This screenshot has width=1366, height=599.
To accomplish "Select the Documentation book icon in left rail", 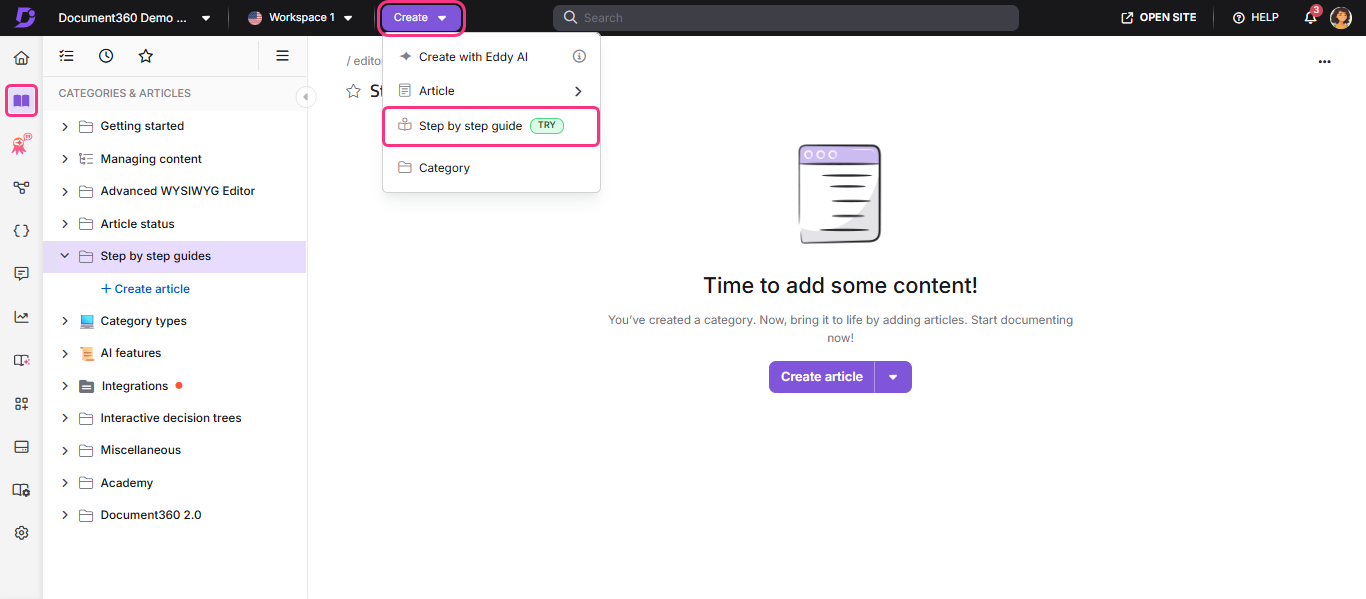I will [21, 101].
